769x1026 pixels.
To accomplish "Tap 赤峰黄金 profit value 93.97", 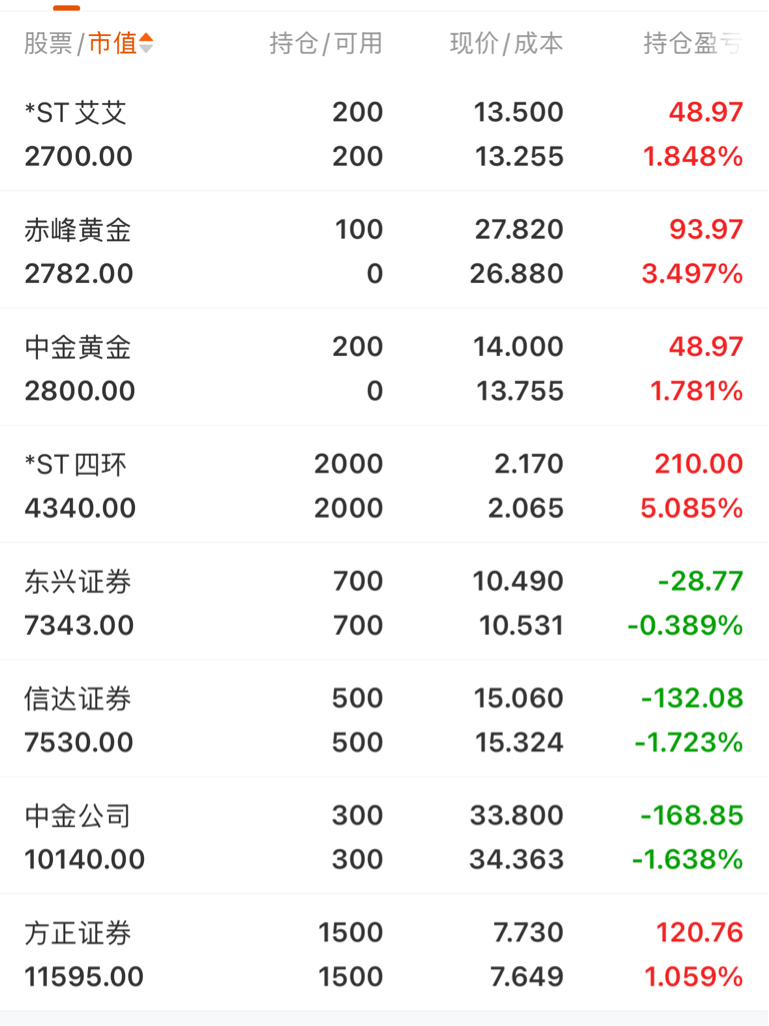I will (x=706, y=229).
